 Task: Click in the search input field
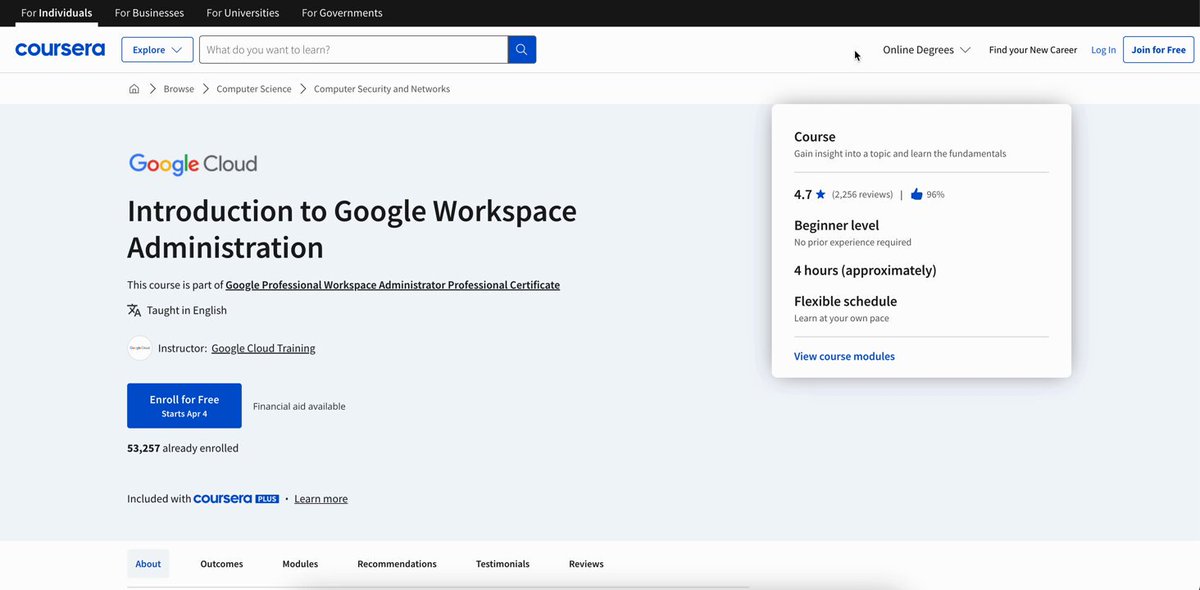[x=353, y=50]
